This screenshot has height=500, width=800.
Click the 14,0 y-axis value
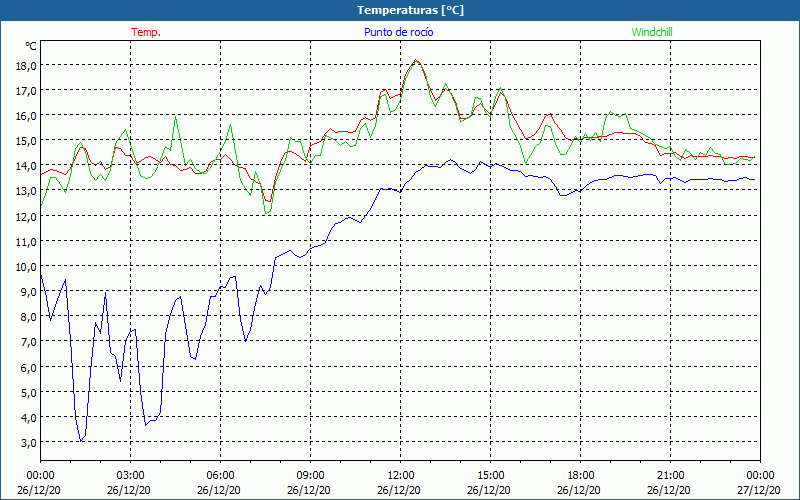27,166
